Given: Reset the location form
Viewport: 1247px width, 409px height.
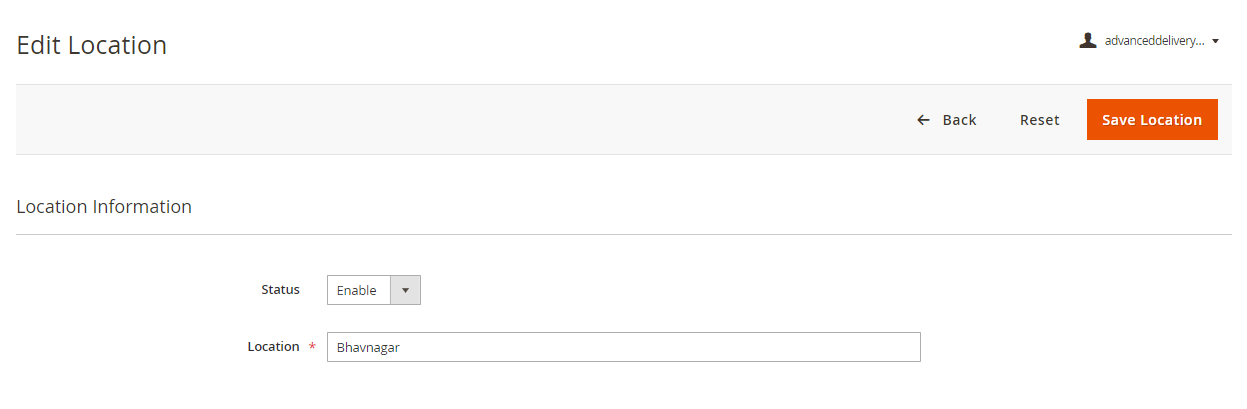Looking at the screenshot, I should click(1039, 120).
